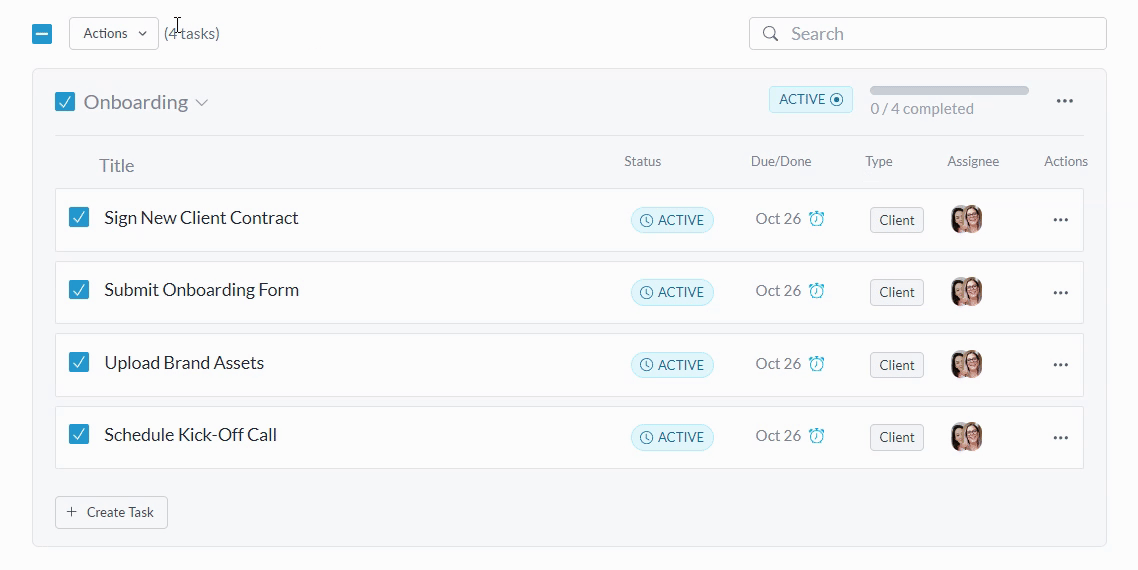Image resolution: width=1138 pixels, height=570 pixels.
Task: Uncheck the Onboarding group checkbox
Action: click(65, 102)
